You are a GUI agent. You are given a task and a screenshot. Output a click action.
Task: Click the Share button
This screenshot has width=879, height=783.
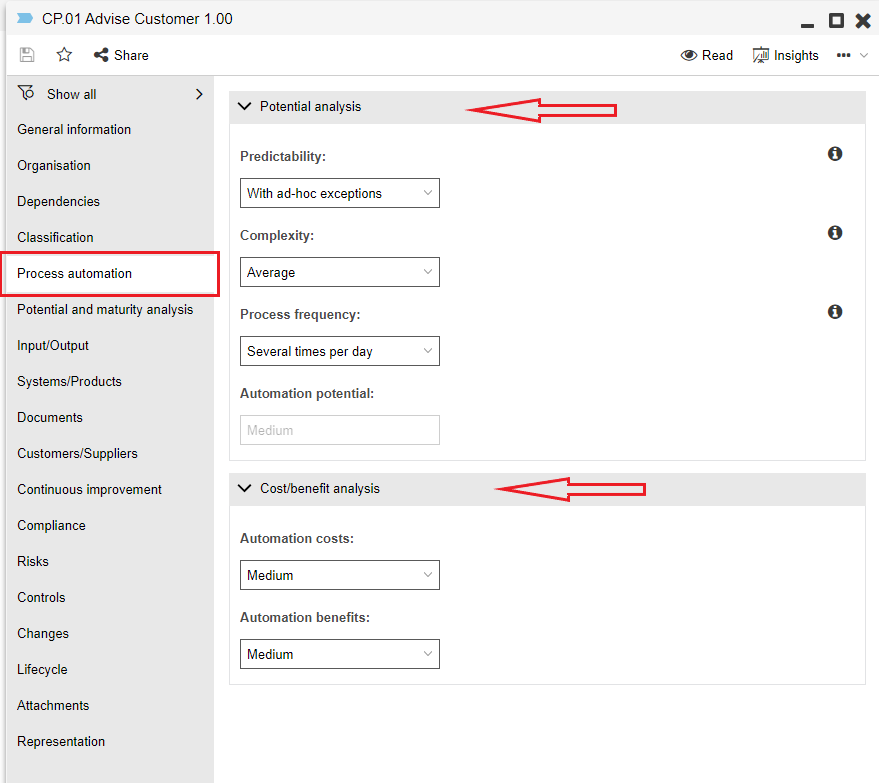pyautogui.click(x=121, y=55)
